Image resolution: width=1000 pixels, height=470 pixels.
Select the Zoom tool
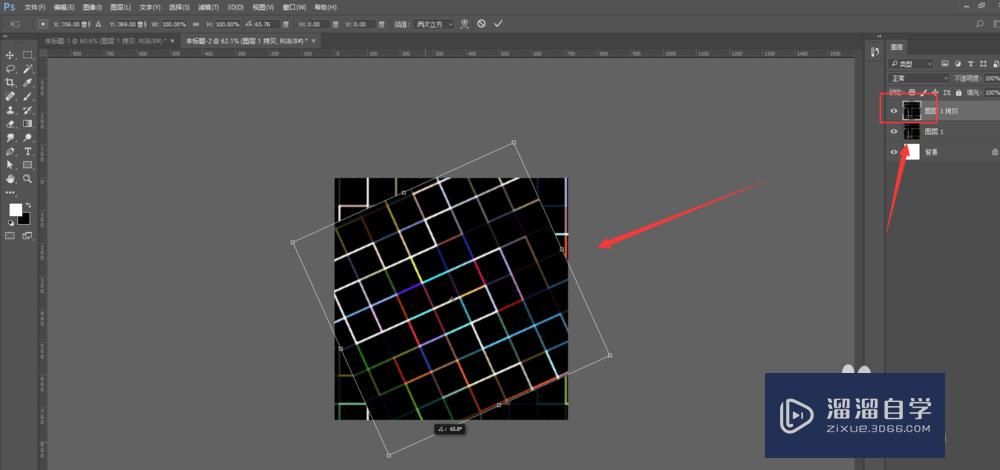tap(28, 179)
